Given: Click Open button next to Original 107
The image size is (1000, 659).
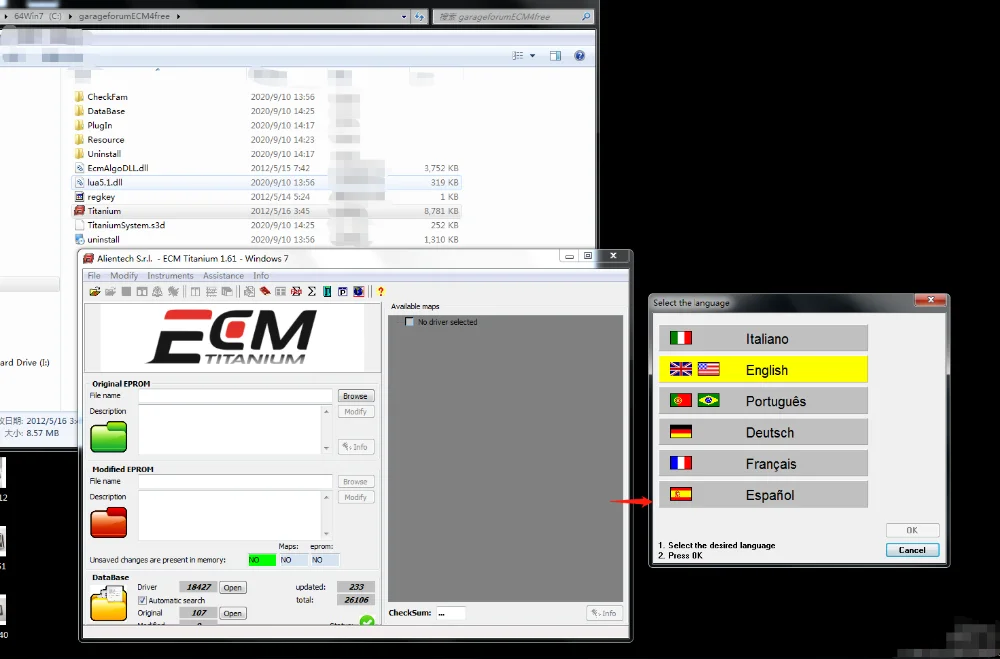Looking at the screenshot, I should click(232, 613).
